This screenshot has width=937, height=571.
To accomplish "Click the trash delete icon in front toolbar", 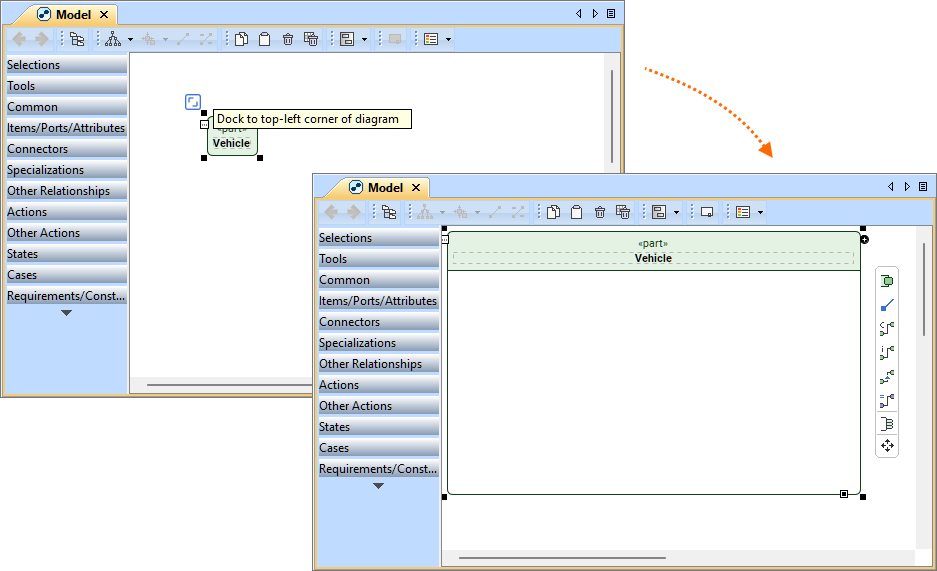I will 599,212.
